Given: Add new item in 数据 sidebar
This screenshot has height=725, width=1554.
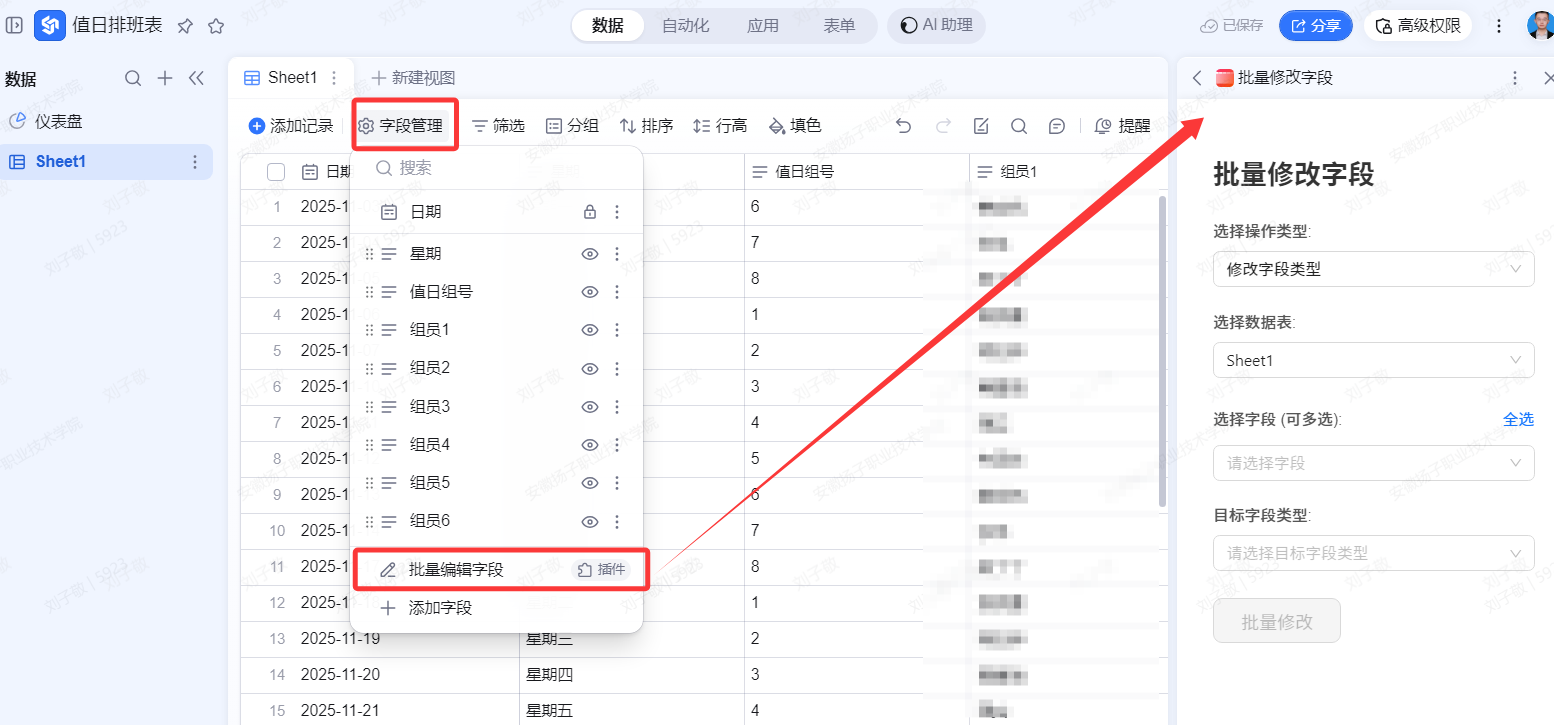Looking at the screenshot, I should [166, 79].
